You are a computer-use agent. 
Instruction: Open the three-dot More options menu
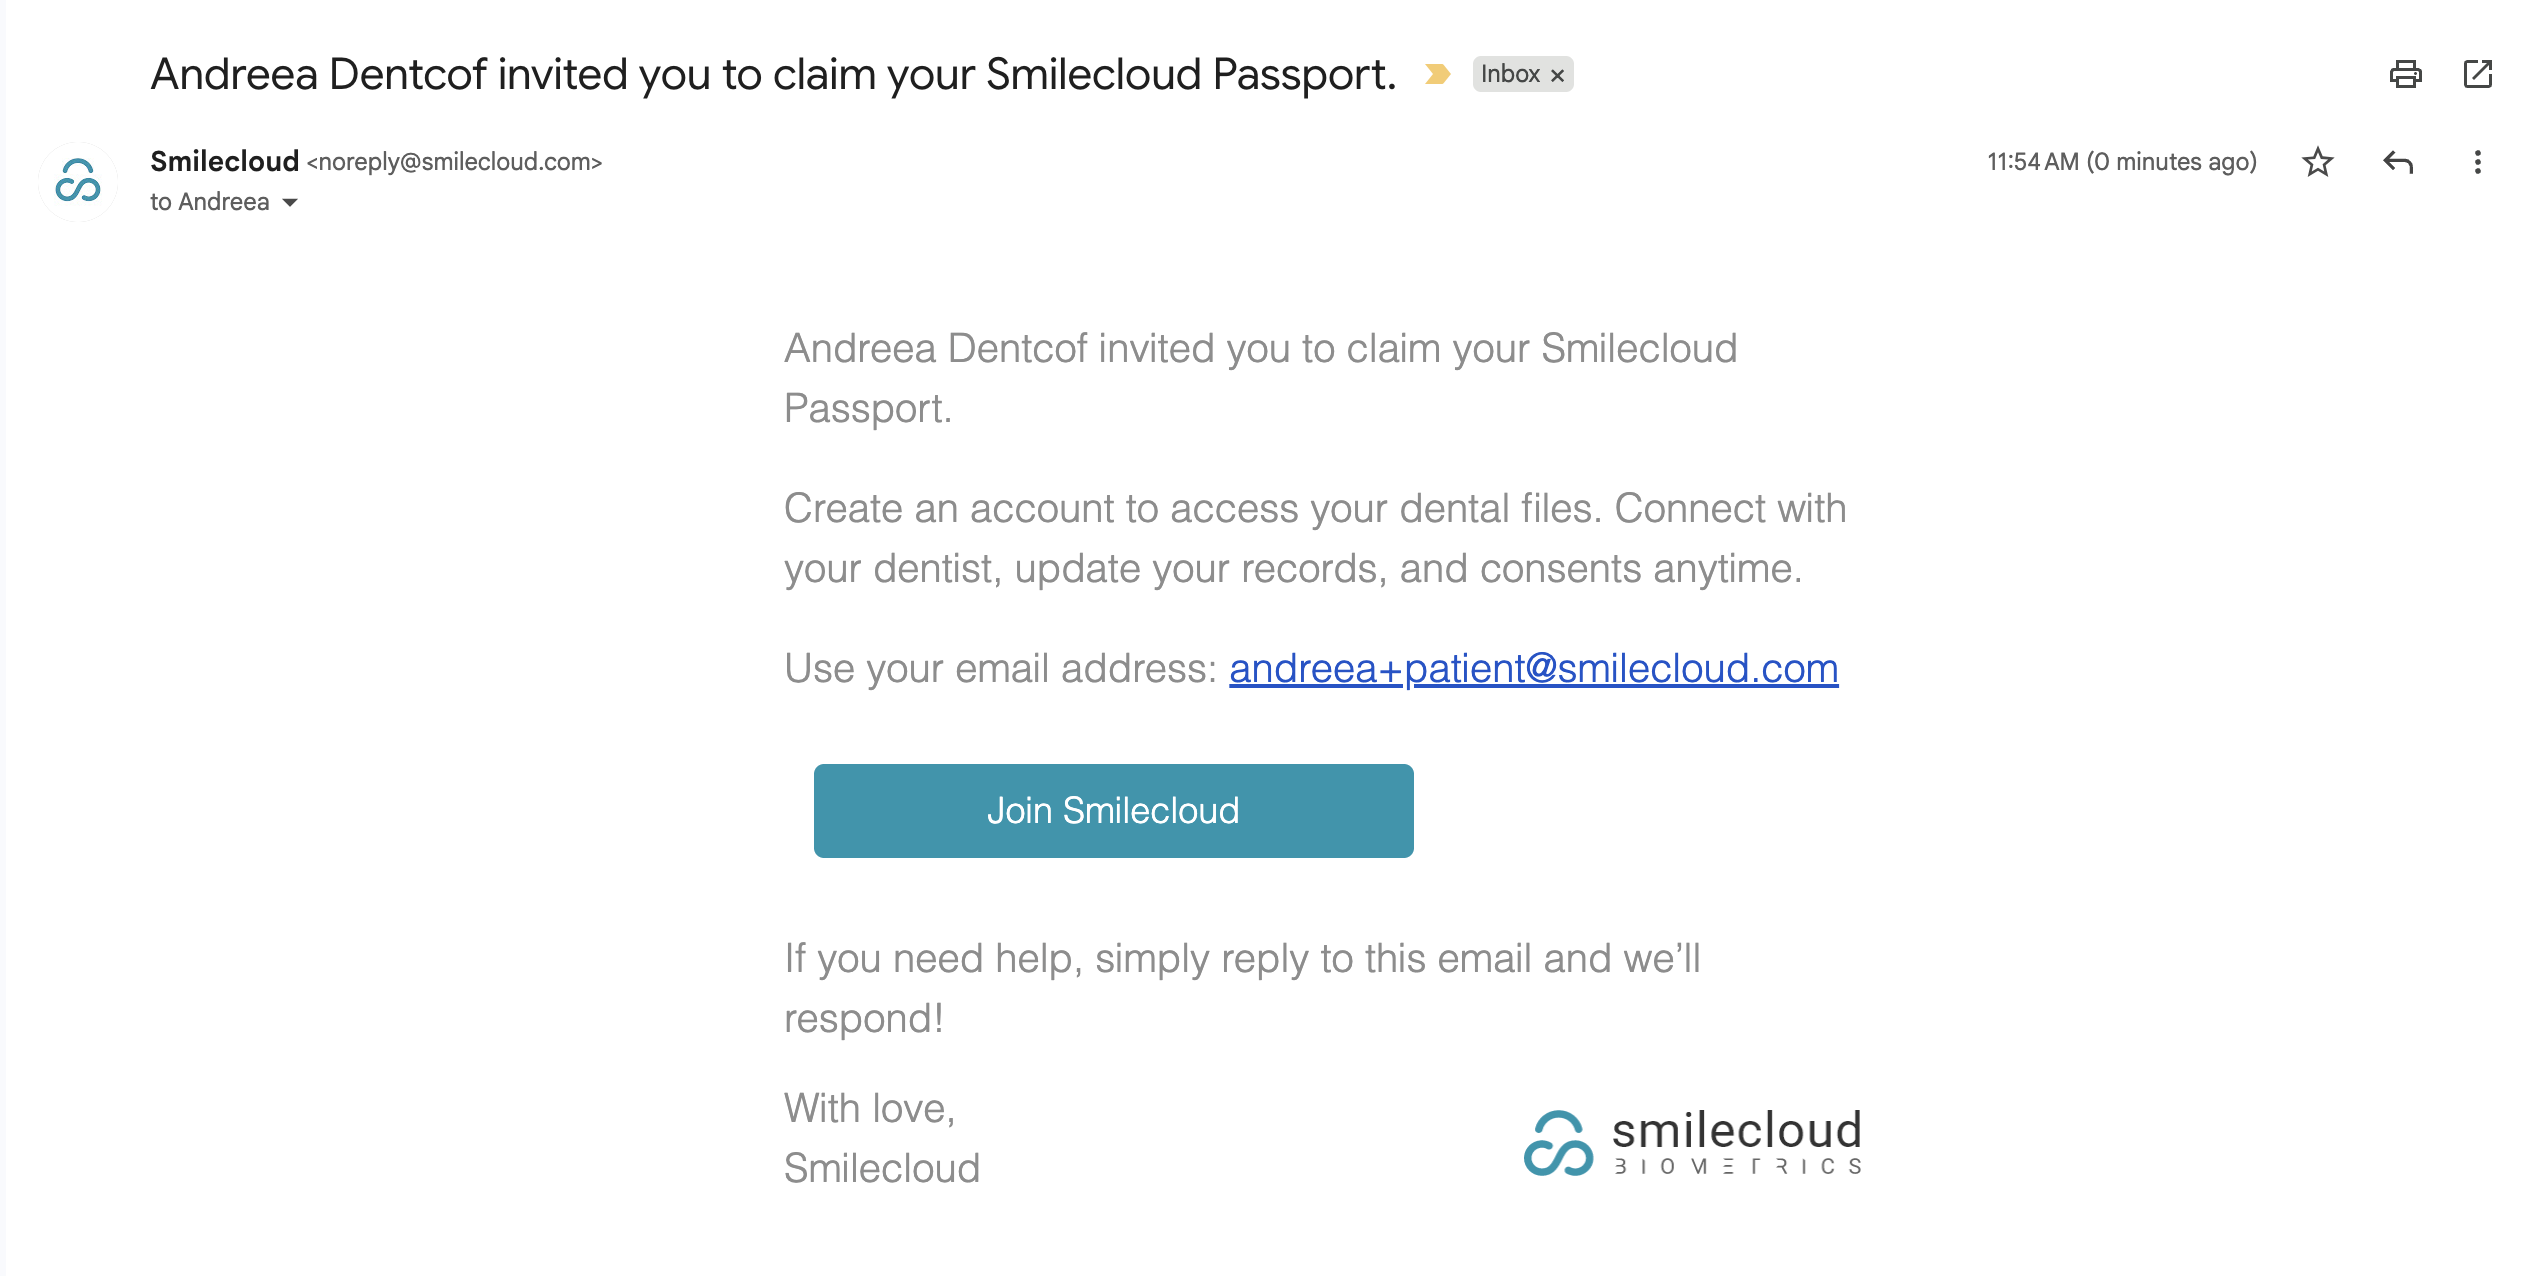point(2477,162)
